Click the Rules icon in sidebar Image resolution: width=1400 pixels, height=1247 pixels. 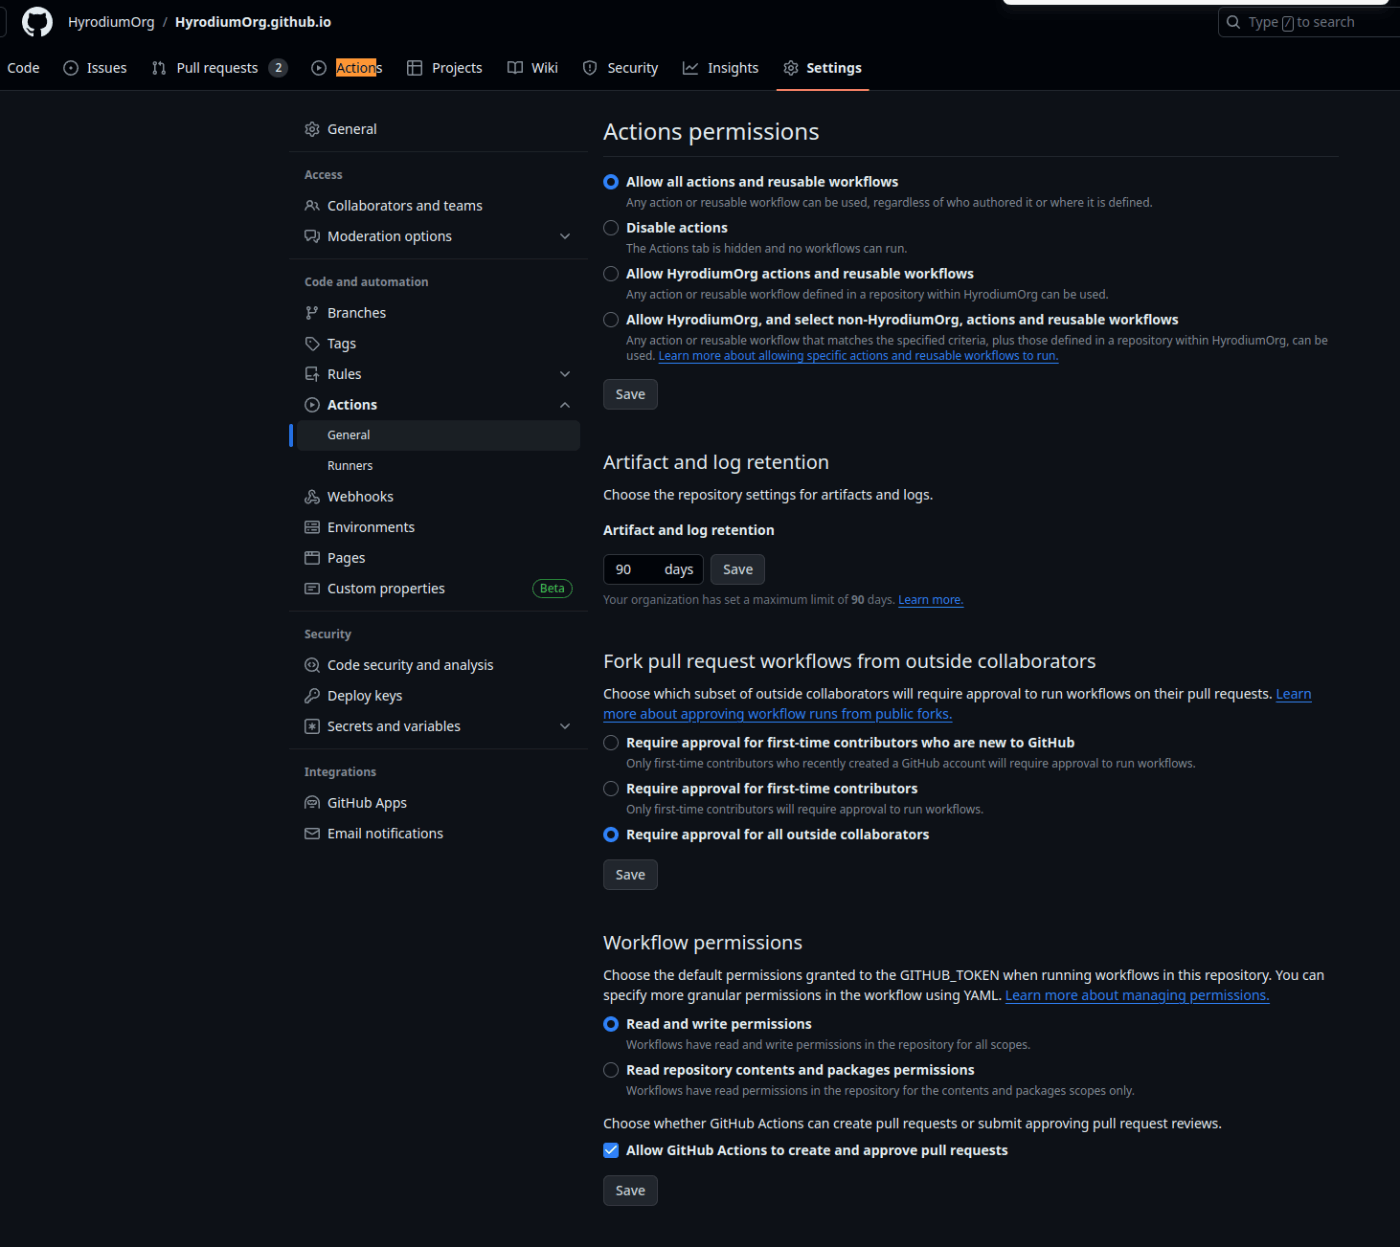click(312, 374)
